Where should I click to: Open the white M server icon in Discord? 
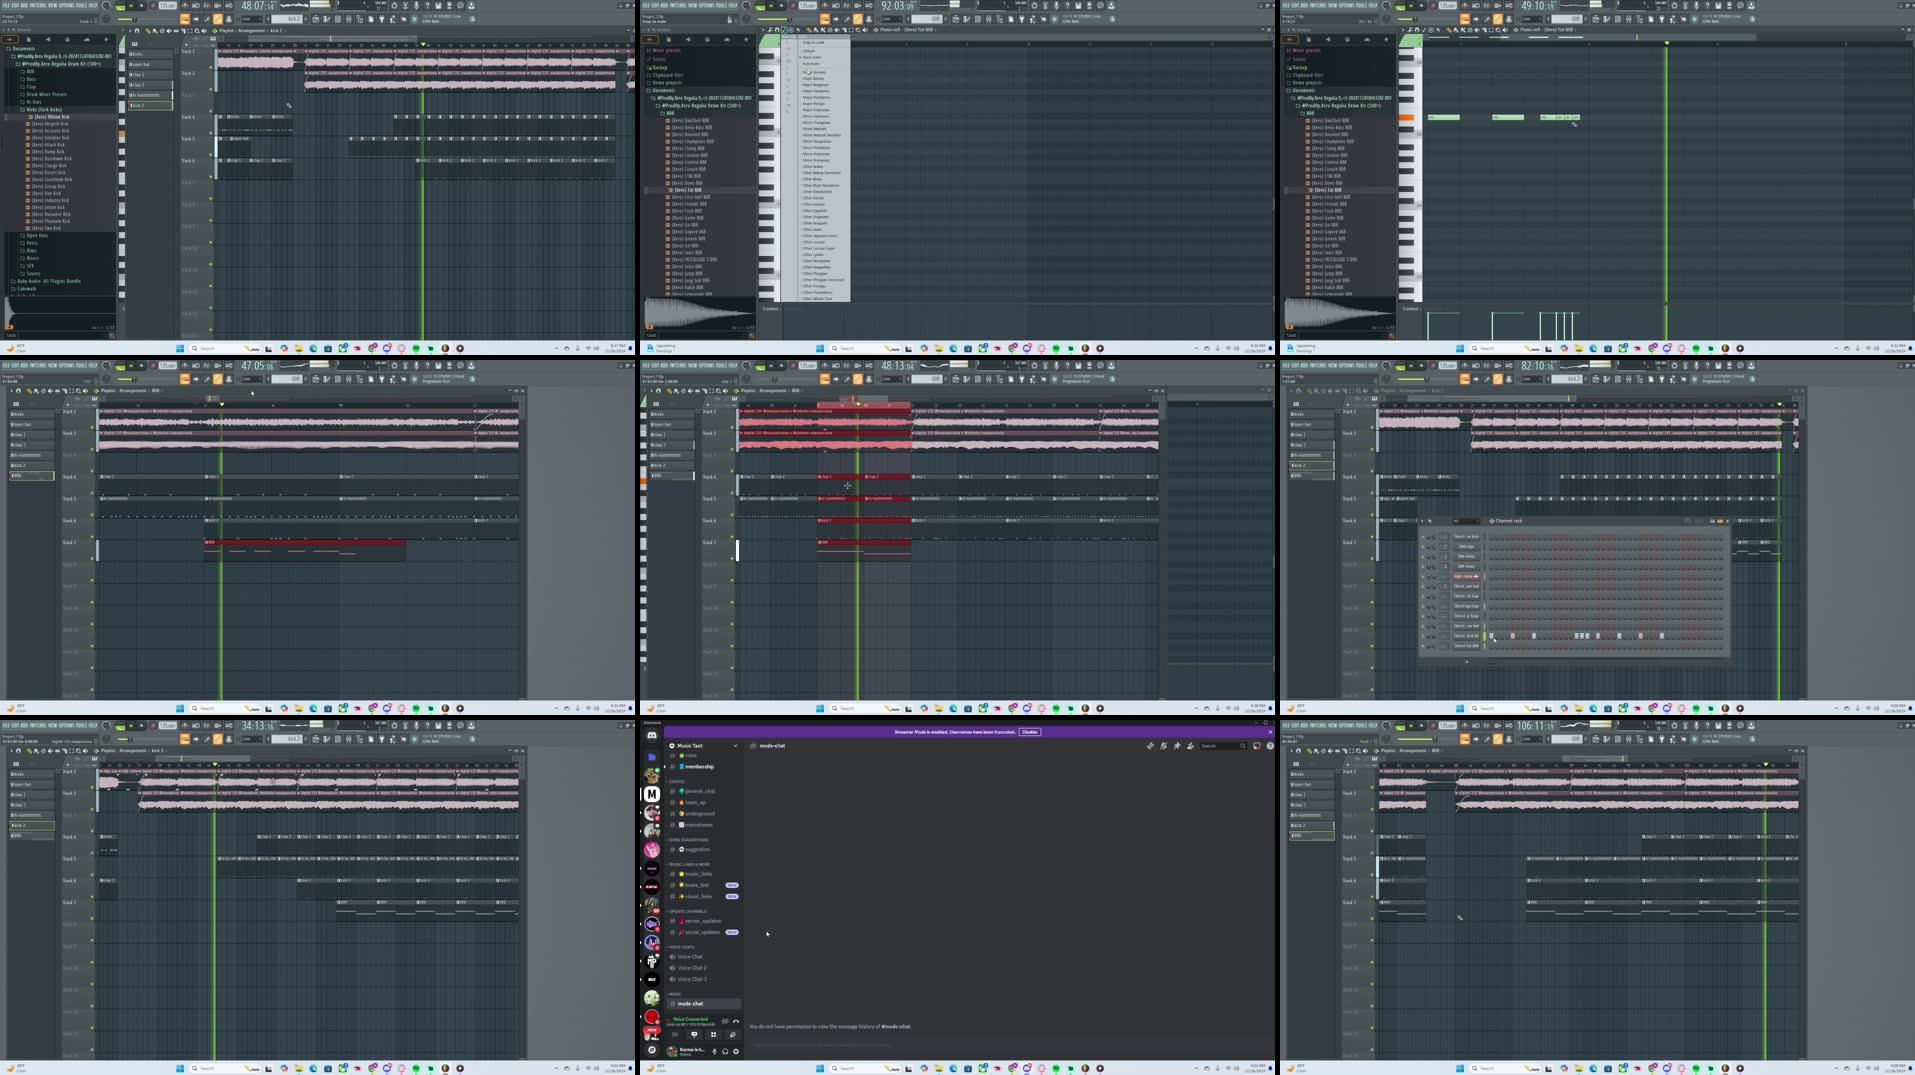(x=652, y=794)
